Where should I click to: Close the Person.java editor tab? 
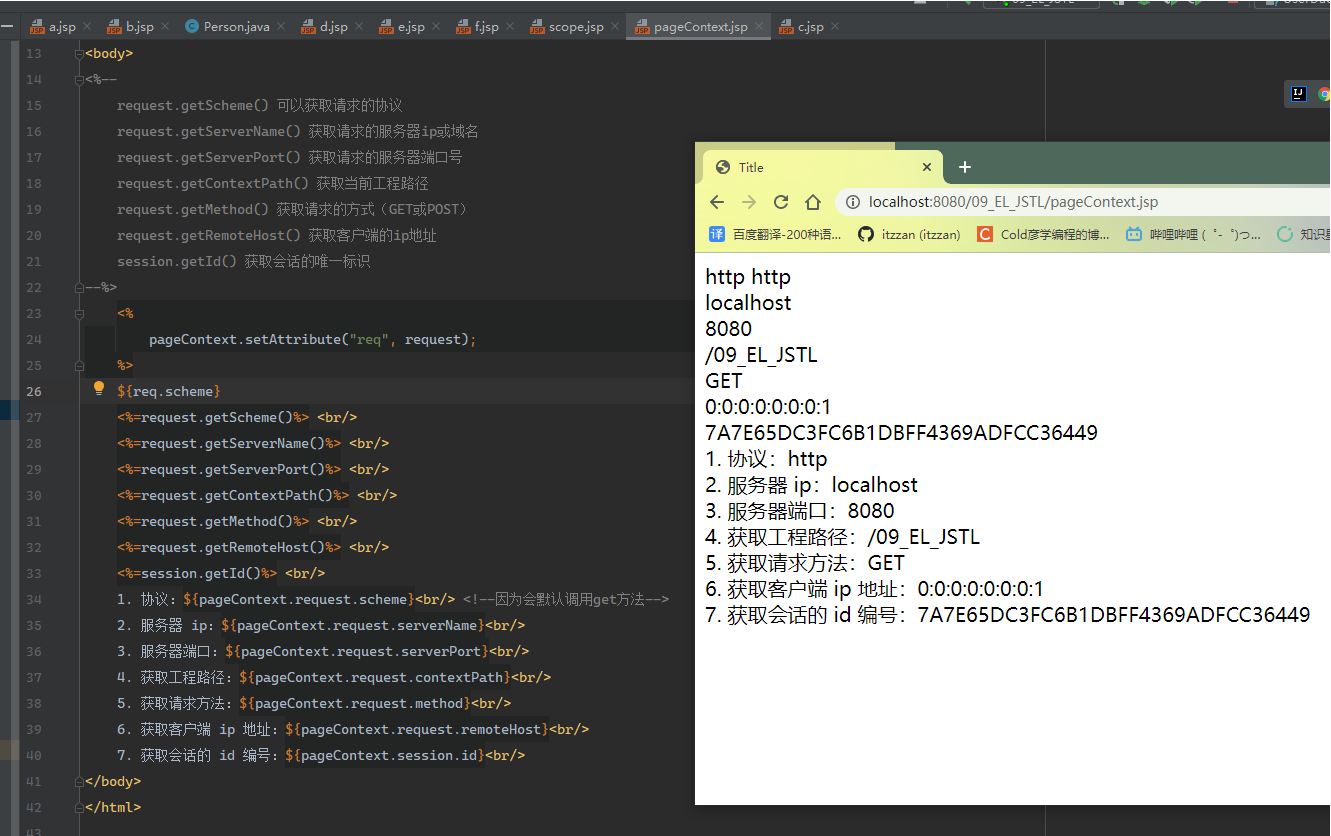click(x=281, y=27)
